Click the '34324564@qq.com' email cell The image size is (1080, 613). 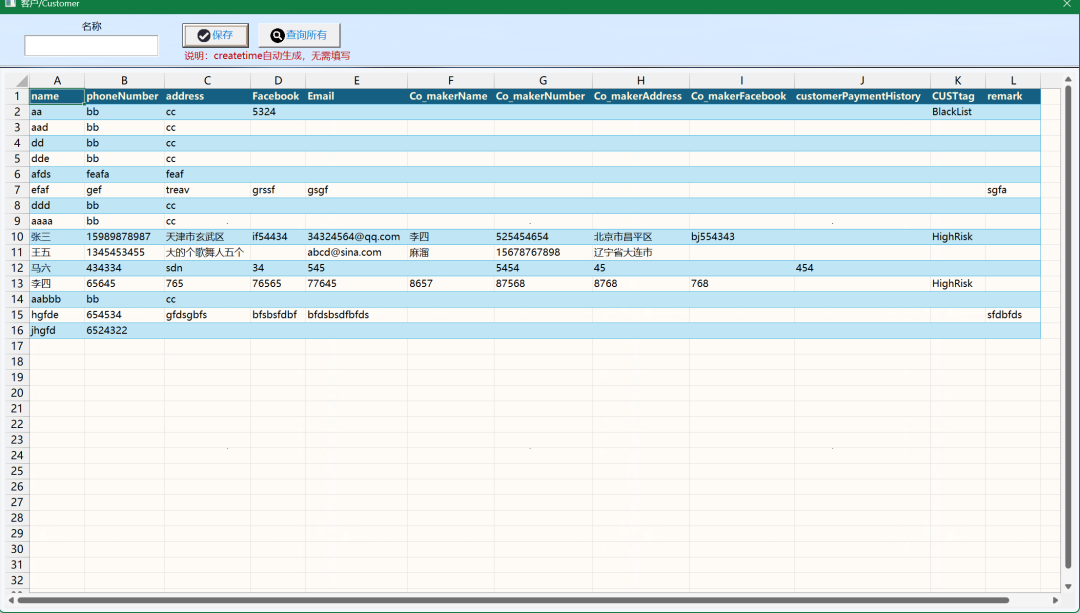pos(356,236)
